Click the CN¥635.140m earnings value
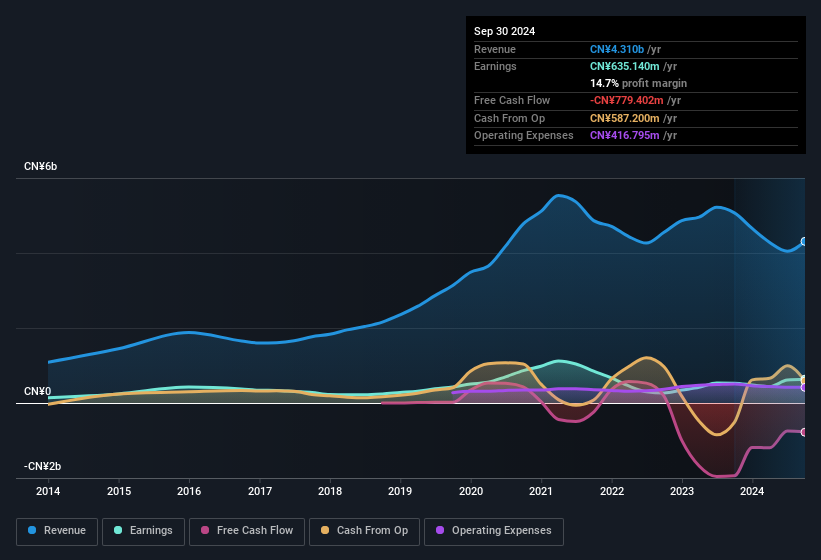 click(625, 66)
